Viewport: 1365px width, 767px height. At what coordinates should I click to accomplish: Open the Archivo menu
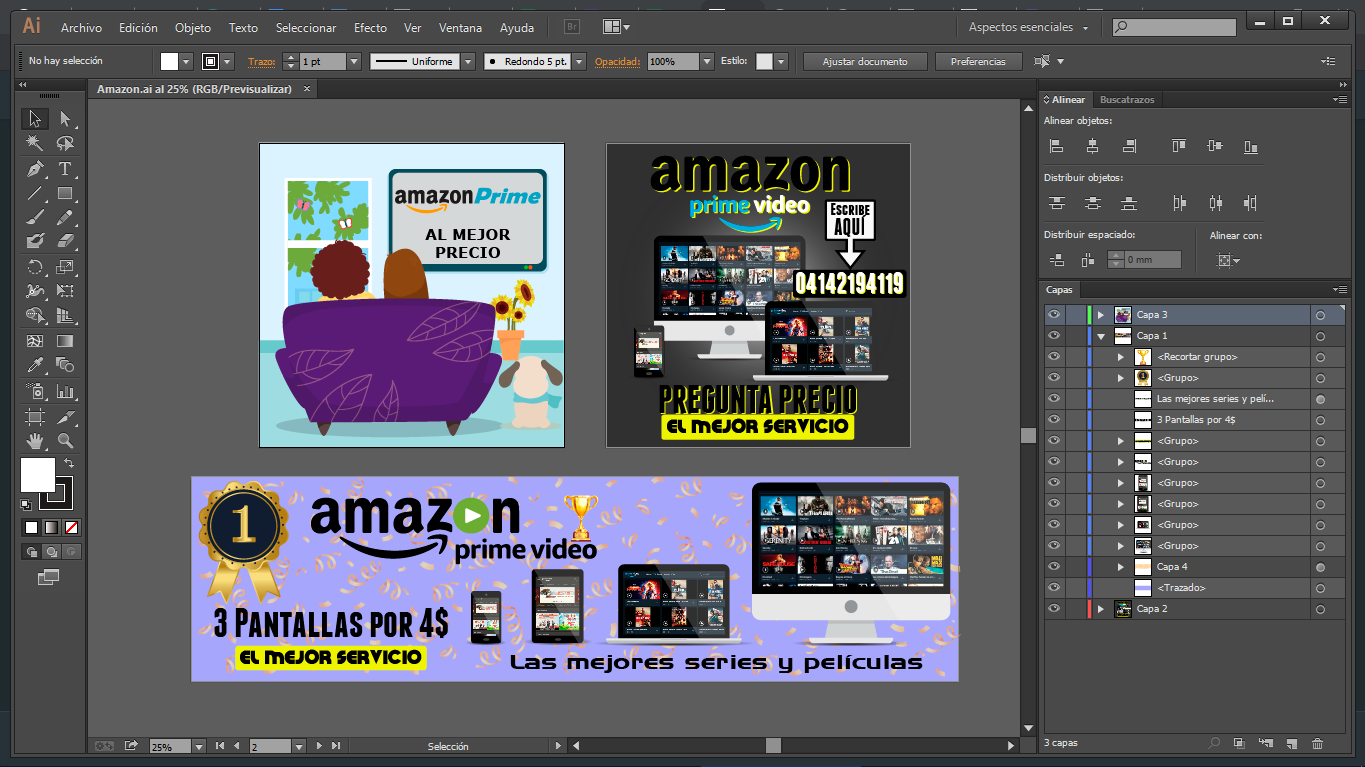pos(81,27)
